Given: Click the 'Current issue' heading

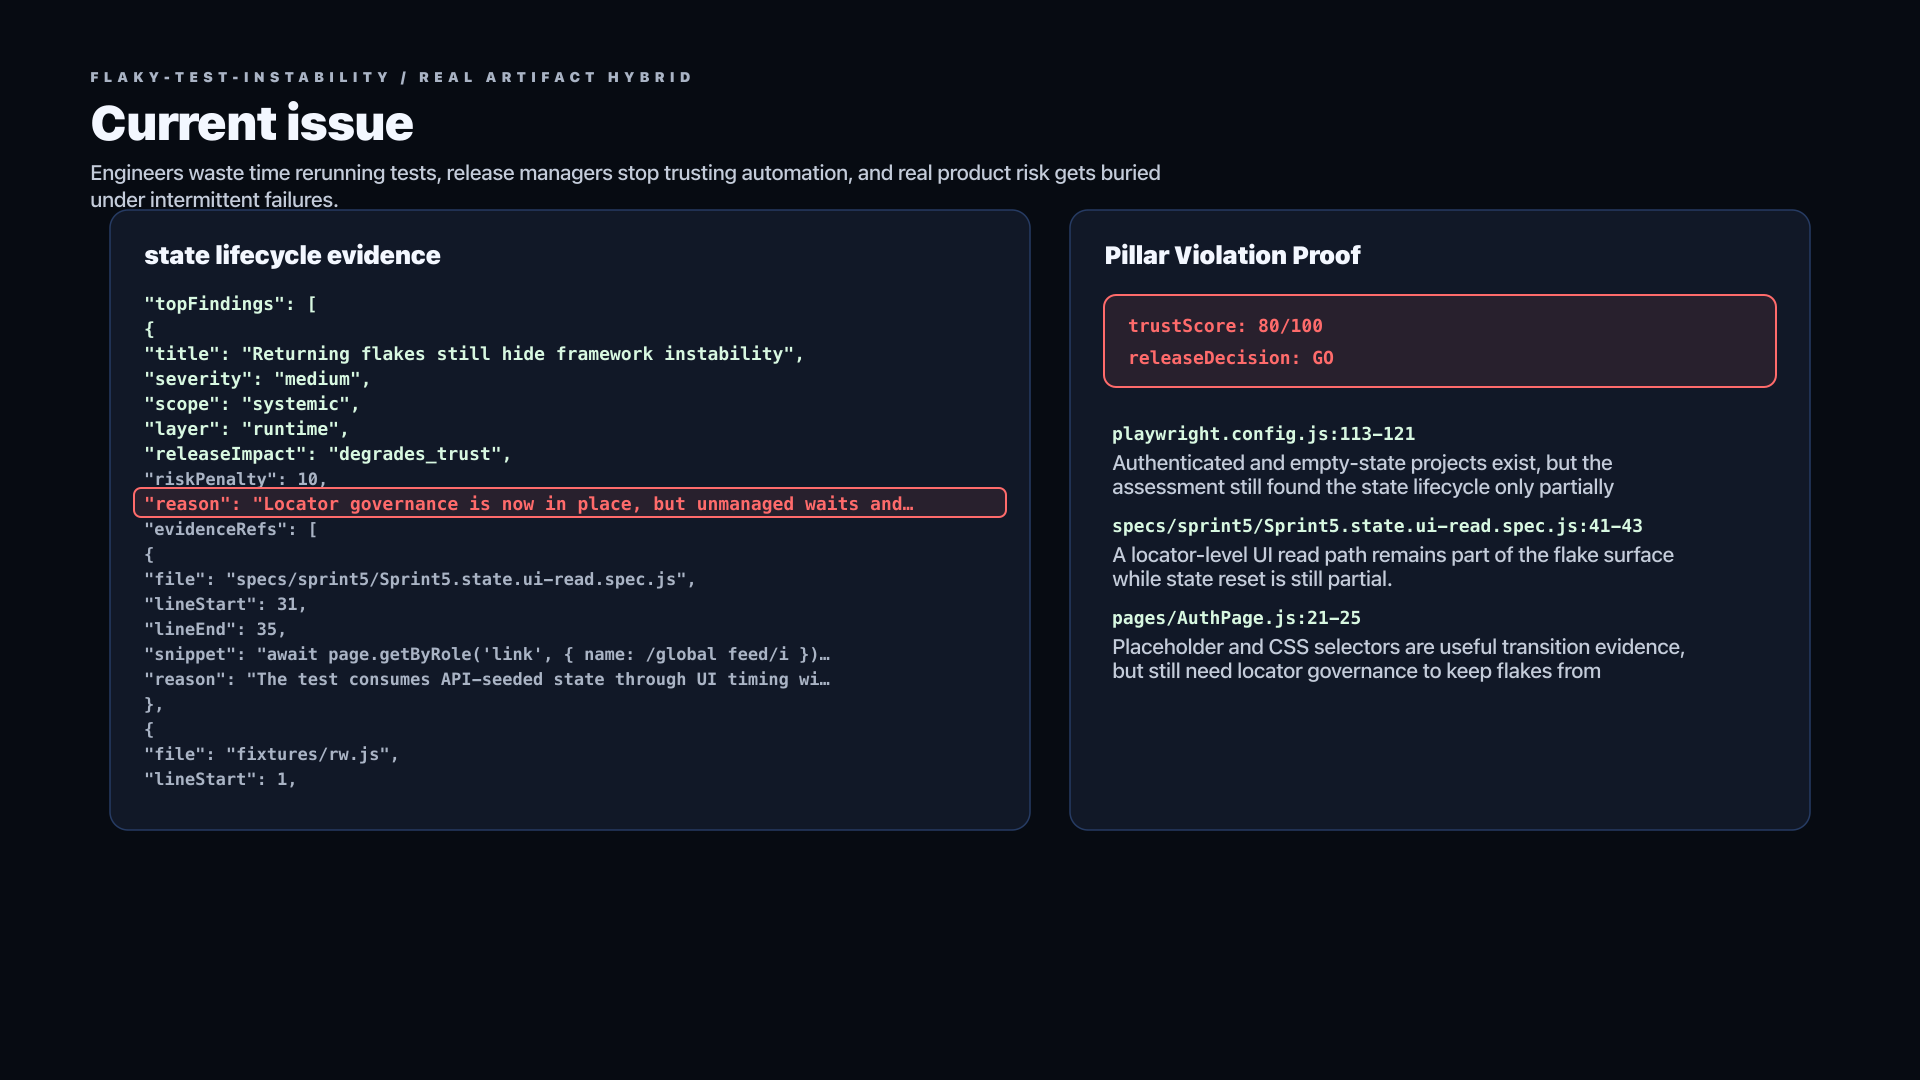Looking at the screenshot, I should click(252, 123).
